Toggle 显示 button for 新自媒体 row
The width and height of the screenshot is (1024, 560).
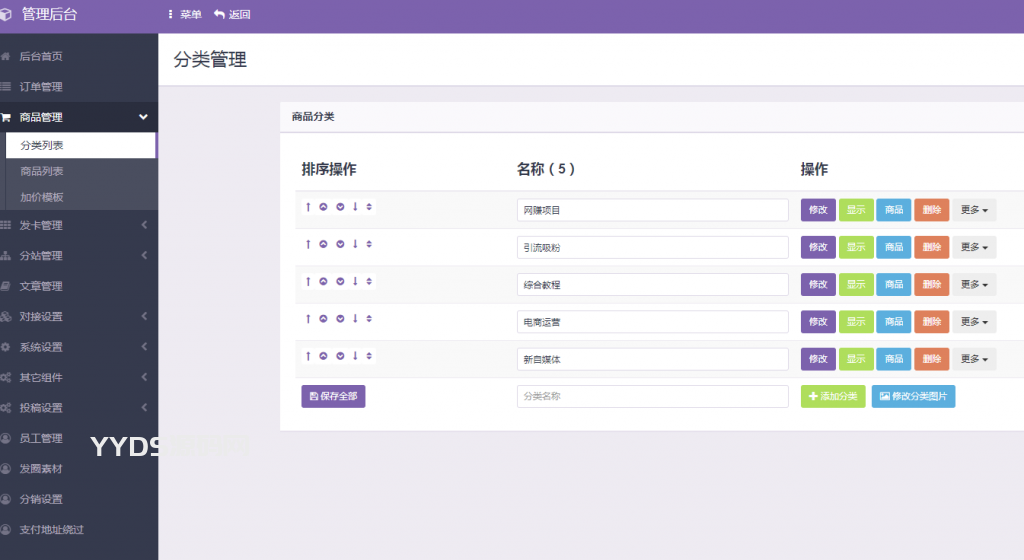pos(856,359)
